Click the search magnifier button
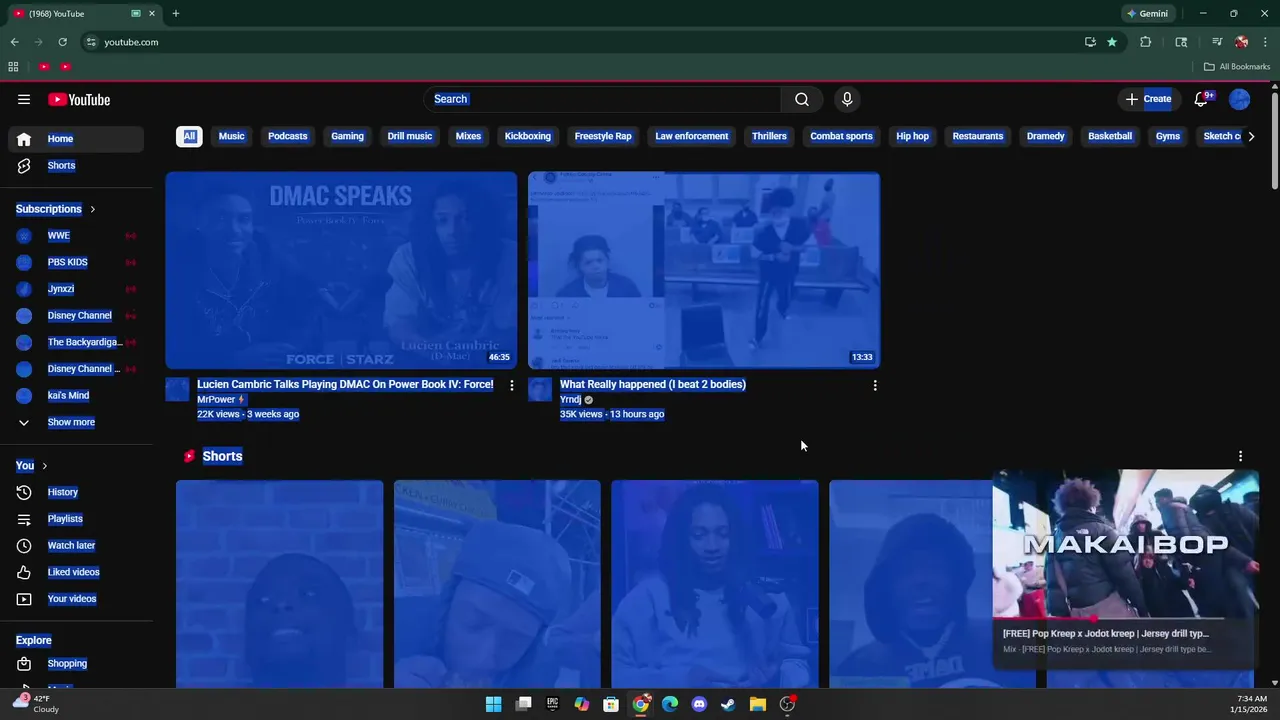The width and height of the screenshot is (1280, 720). pos(802,99)
